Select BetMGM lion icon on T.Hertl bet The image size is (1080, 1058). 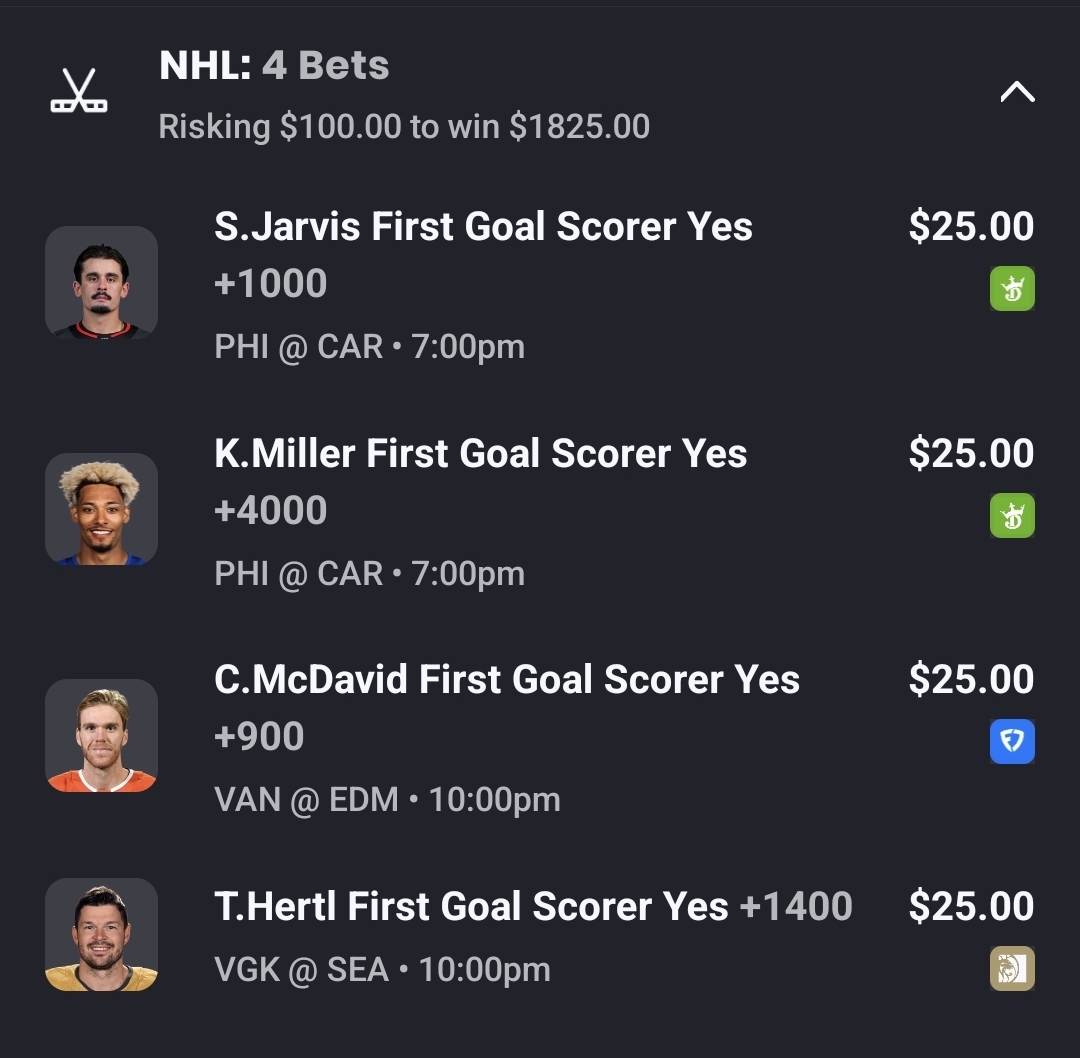pyautogui.click(x=1012, y=969)
